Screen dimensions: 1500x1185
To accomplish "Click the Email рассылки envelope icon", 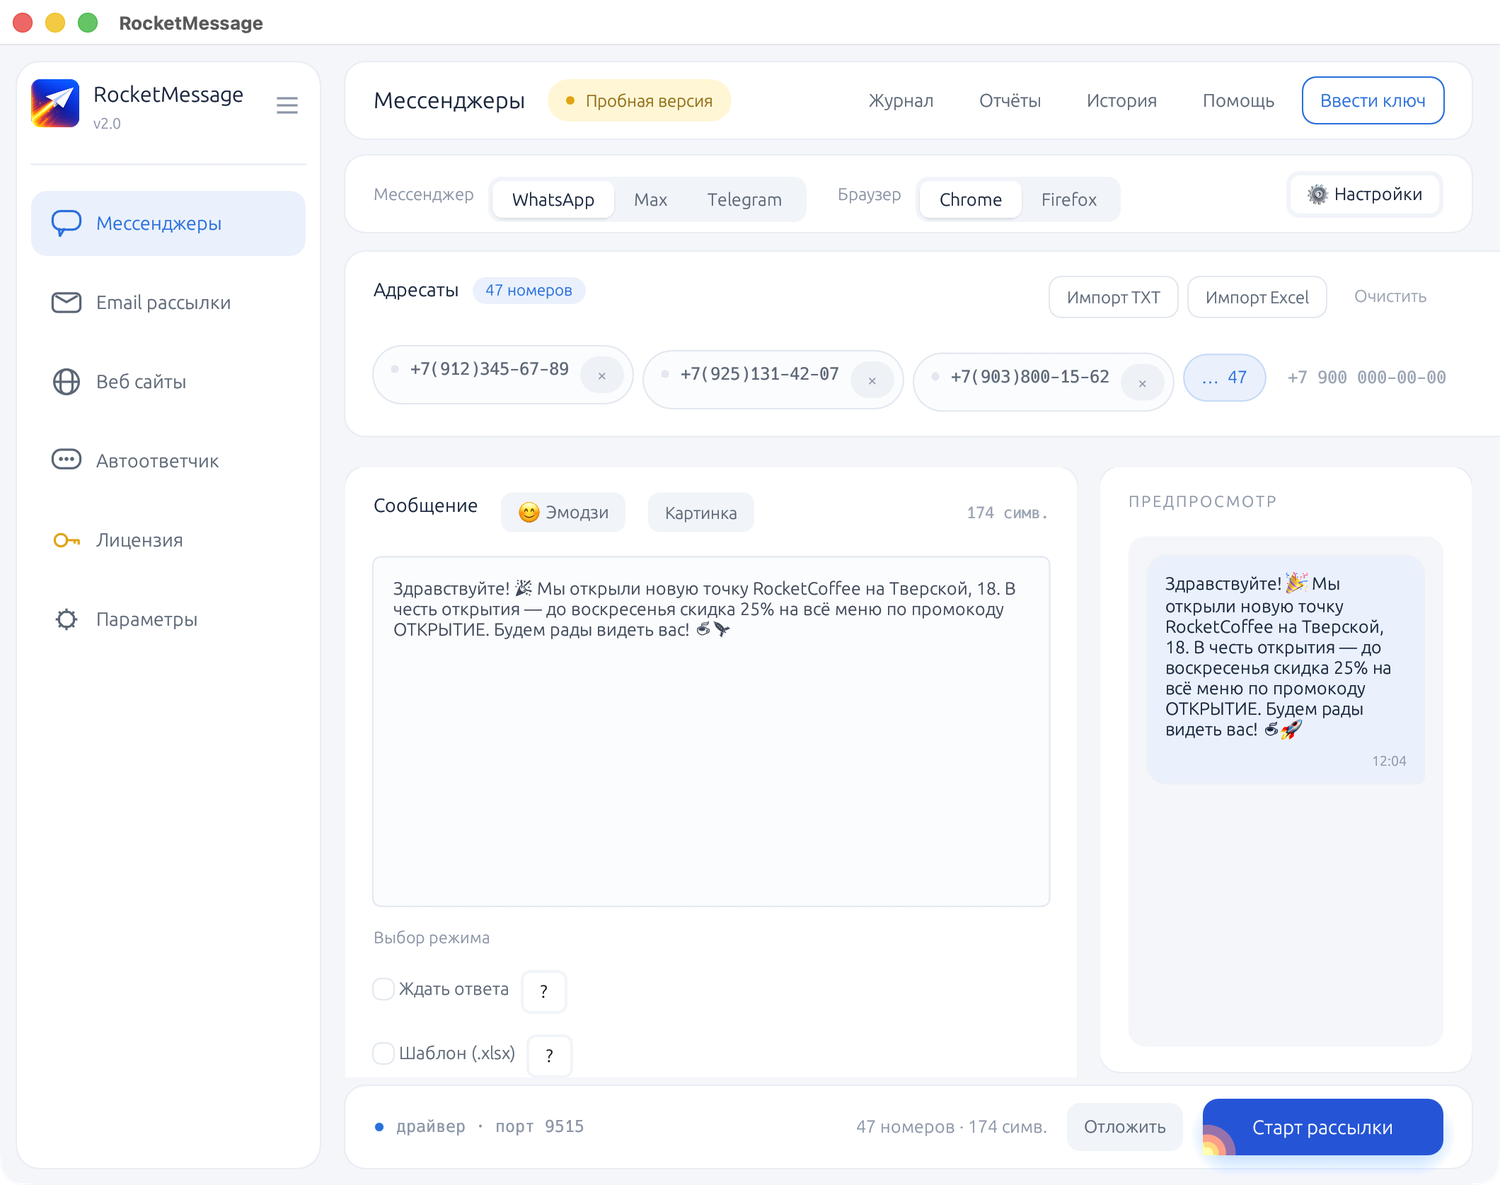I will coord(66,302).
